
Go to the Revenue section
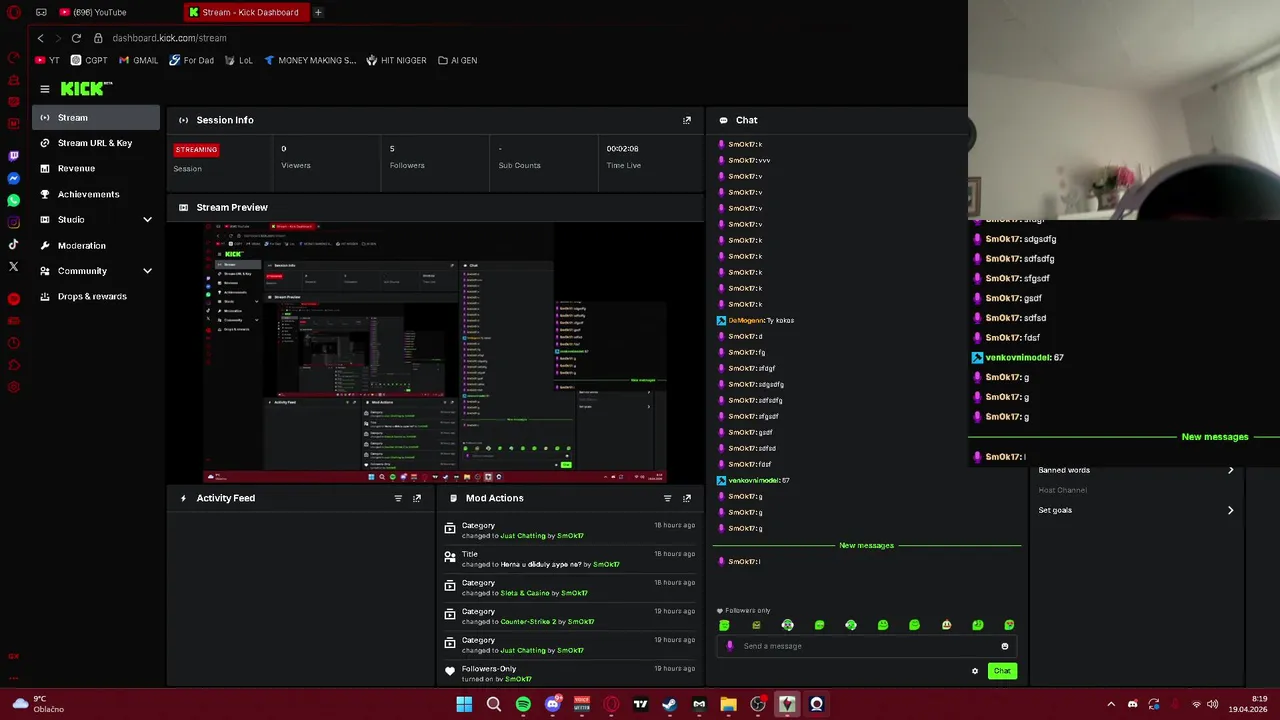coord(76,168)
